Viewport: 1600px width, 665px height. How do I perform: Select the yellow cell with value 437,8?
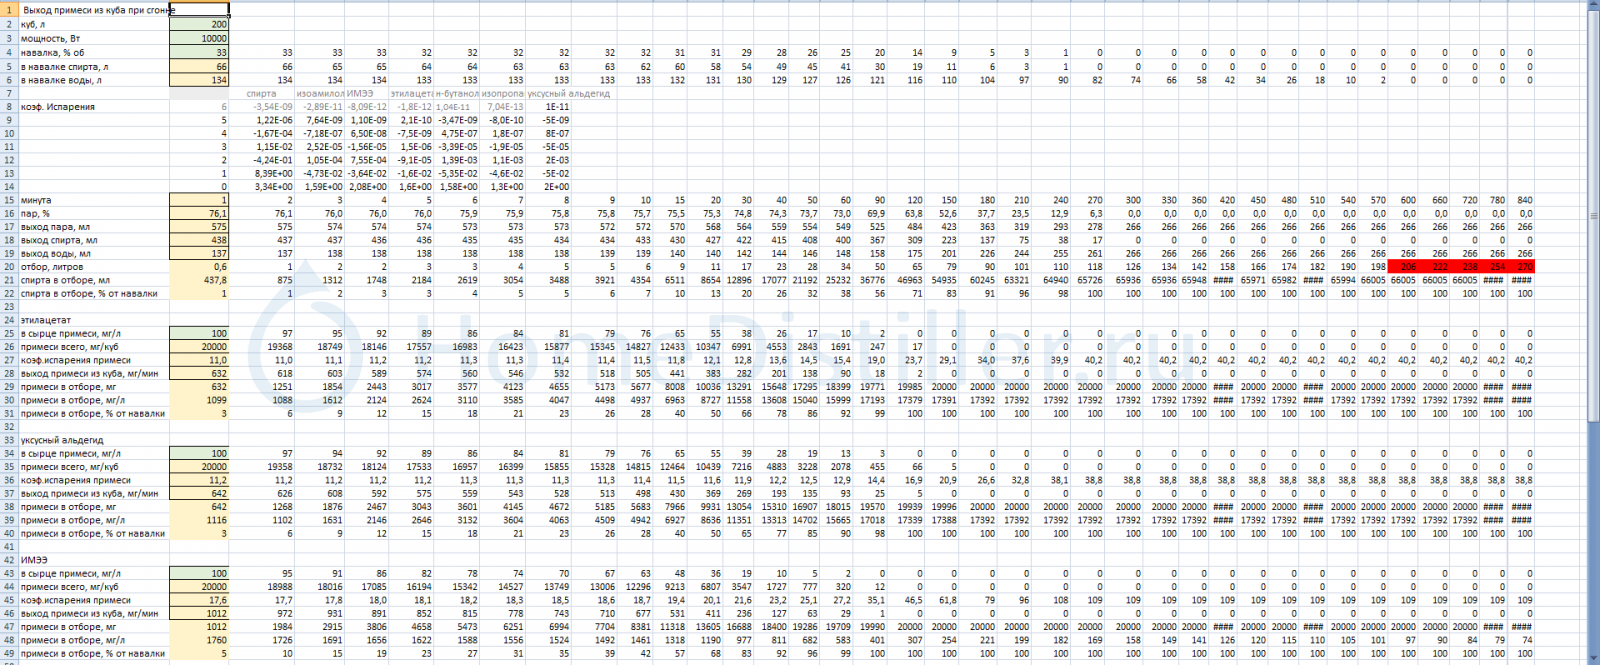199,280
